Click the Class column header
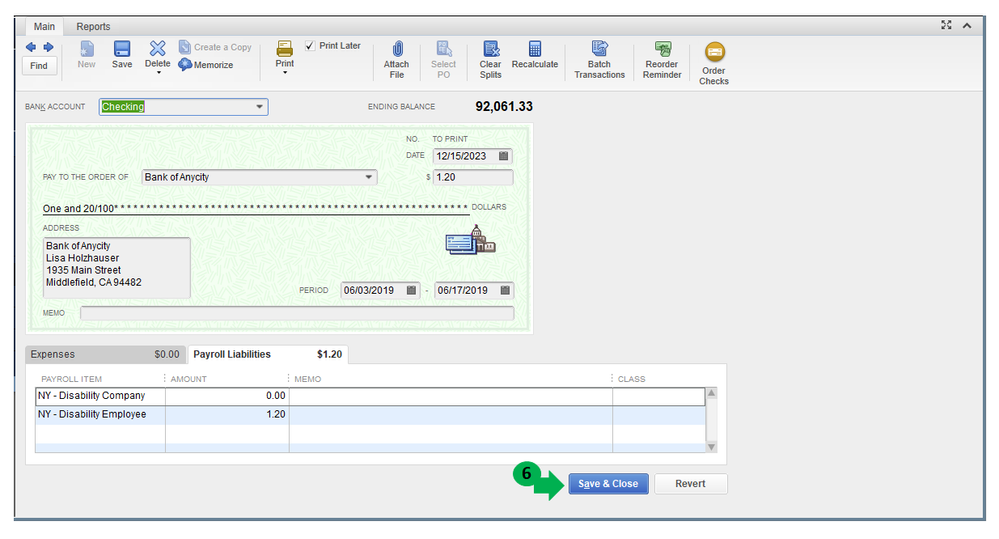The image size is (999, 539). (x=631, y=378)
